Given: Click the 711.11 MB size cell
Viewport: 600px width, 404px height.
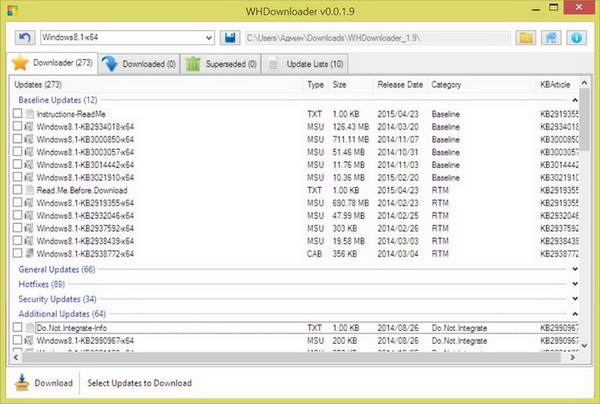Looking at the screenshot, I should (351, 140).
